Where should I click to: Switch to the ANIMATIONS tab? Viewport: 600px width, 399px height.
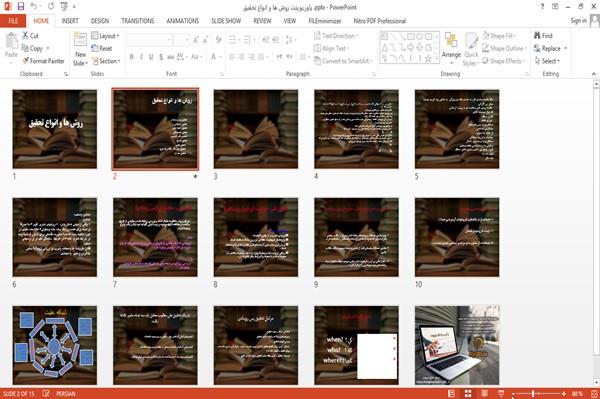coord(183,21)
